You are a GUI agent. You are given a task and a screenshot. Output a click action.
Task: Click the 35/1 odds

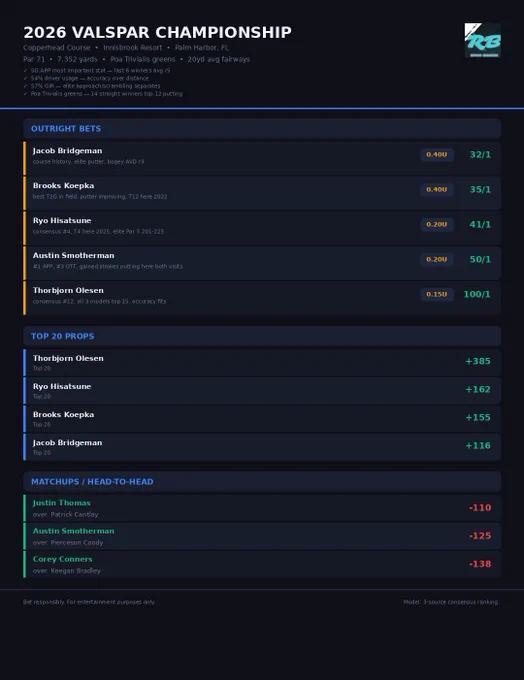pos(480,190)
